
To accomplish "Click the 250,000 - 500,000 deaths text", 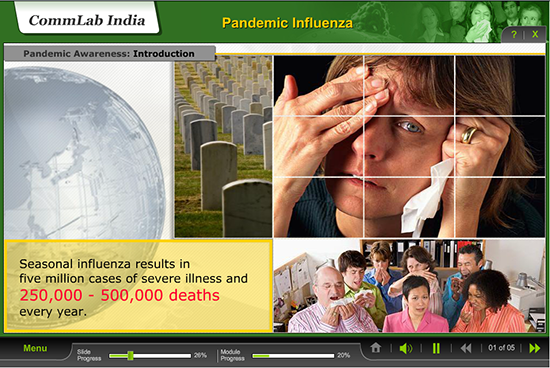I will point(120,295).
